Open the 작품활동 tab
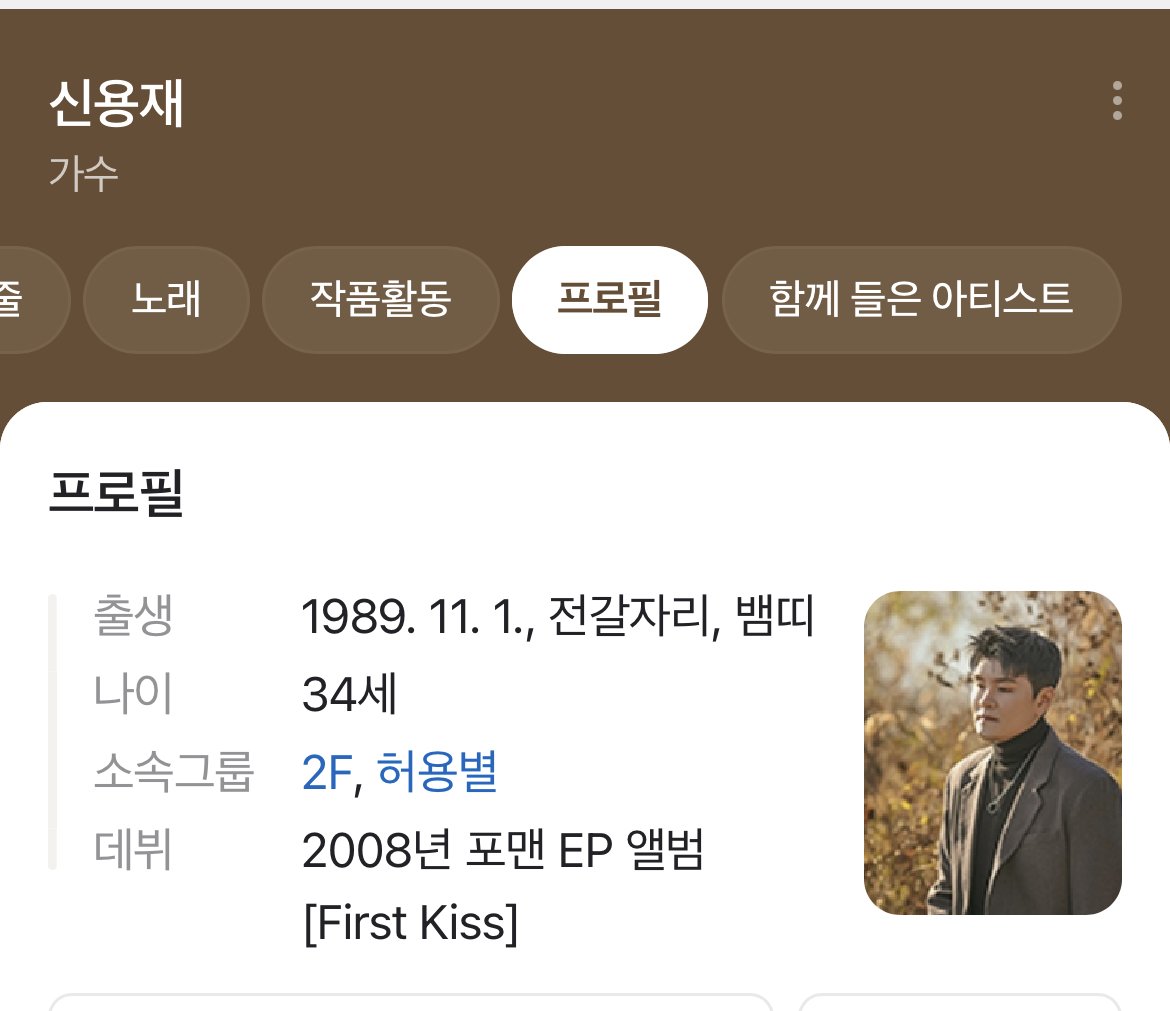This screenshot has width=1170, height=1011. pos(380,299)
